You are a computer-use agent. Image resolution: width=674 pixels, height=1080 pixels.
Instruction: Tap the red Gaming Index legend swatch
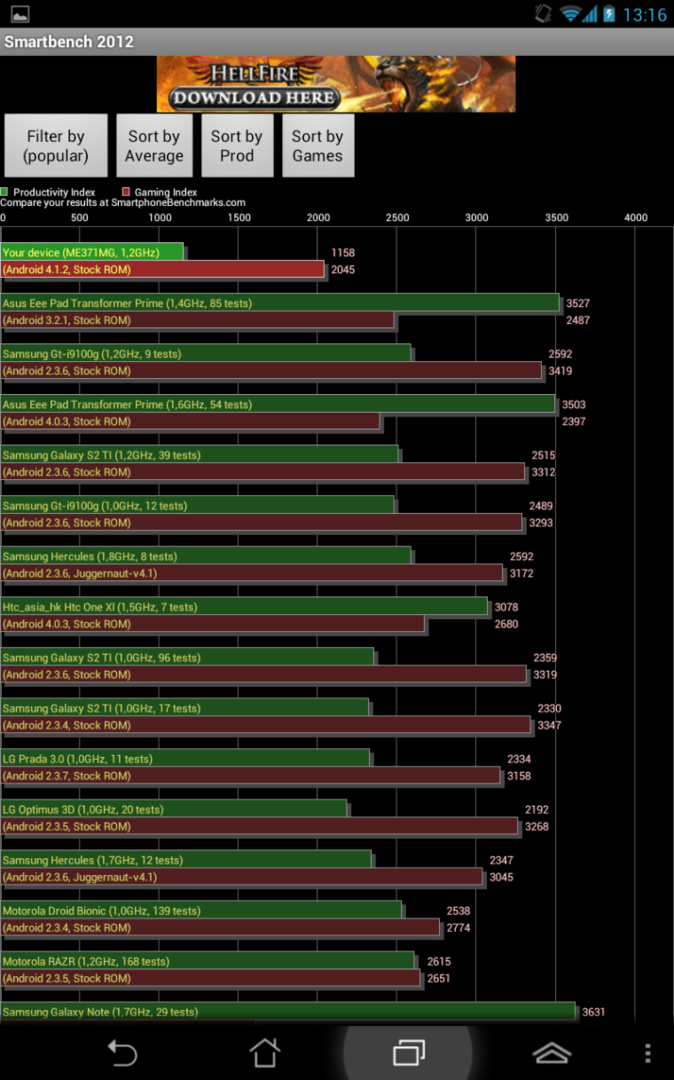point(126,192)
